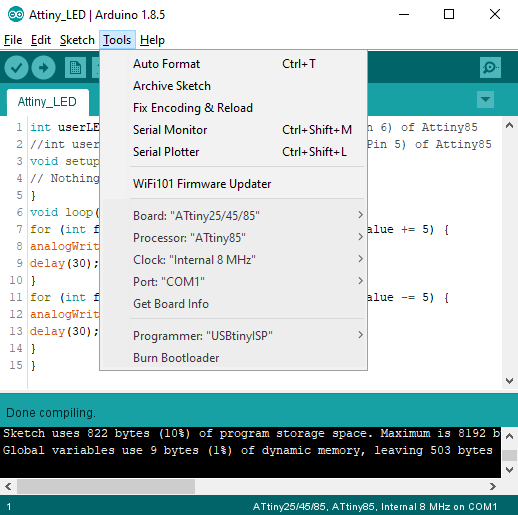
Task: Expand the Processor "ATtiny85" submenu
Action: point(247,237)
